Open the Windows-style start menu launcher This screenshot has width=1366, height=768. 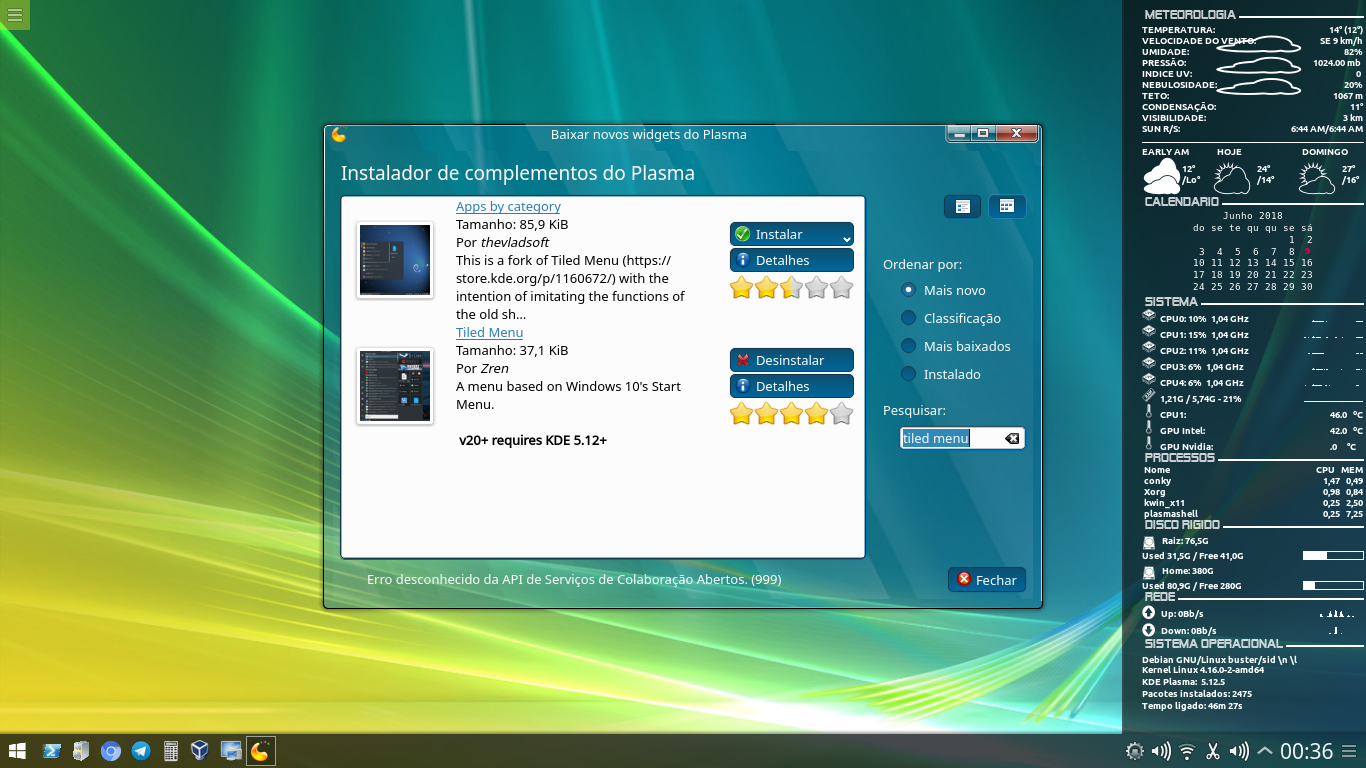pos(17,750)
